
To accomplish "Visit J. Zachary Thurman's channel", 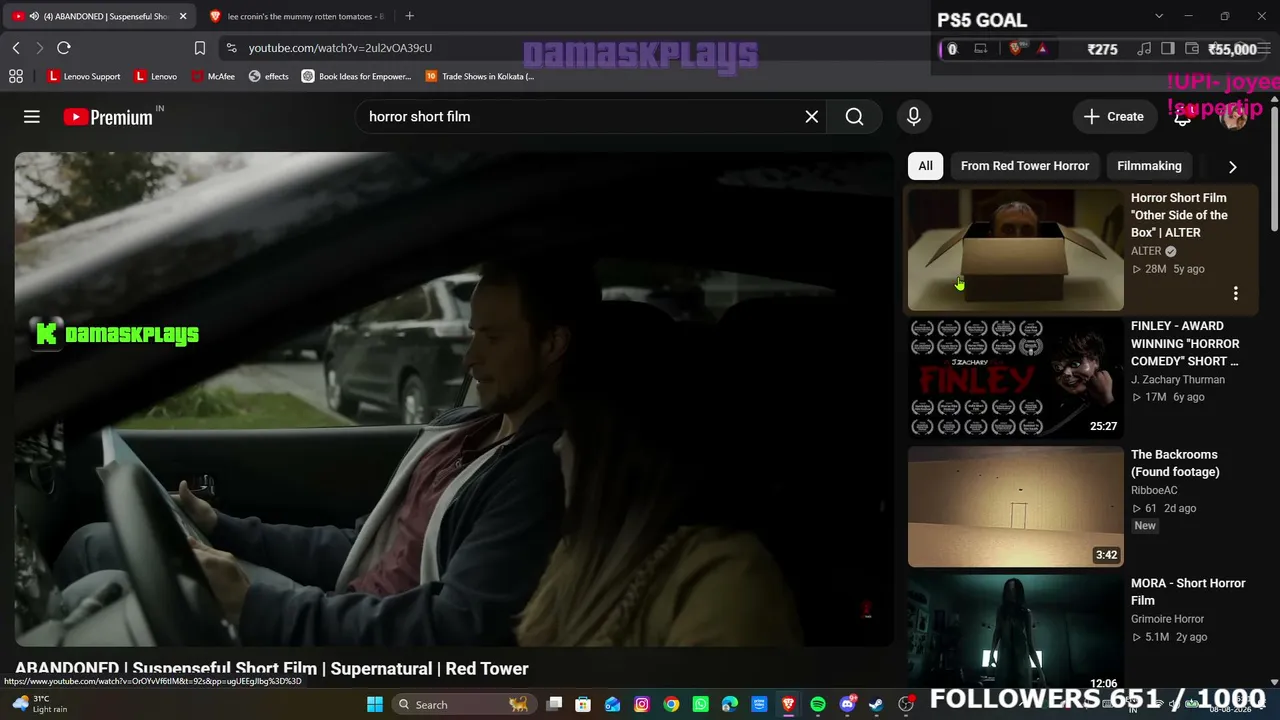I will [x=1178, y=380].
